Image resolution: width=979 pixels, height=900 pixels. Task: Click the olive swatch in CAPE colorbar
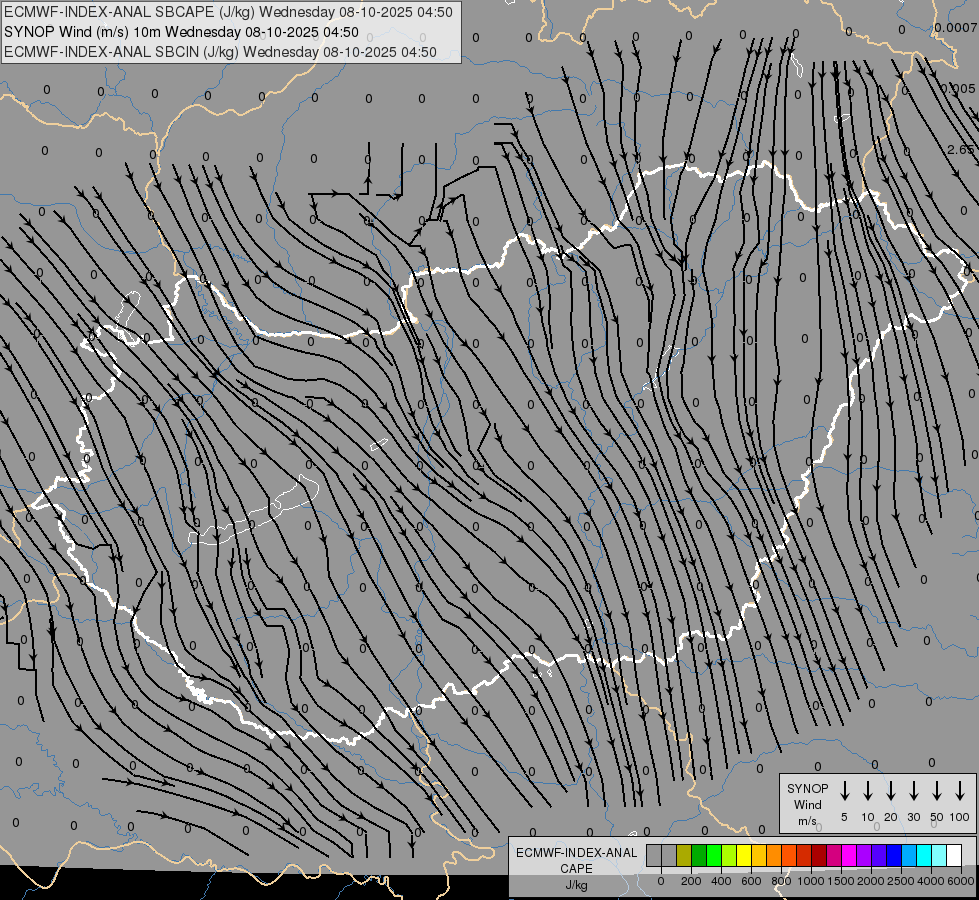point(684,856)
